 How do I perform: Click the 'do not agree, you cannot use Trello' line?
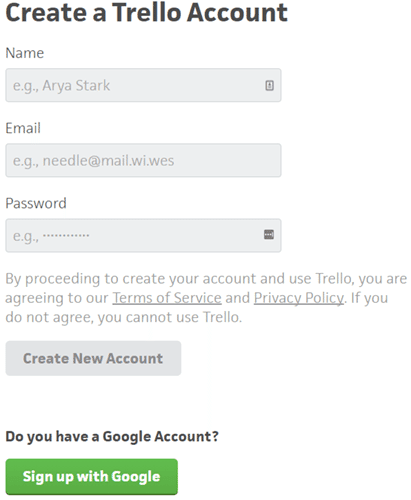pos(124,317)
